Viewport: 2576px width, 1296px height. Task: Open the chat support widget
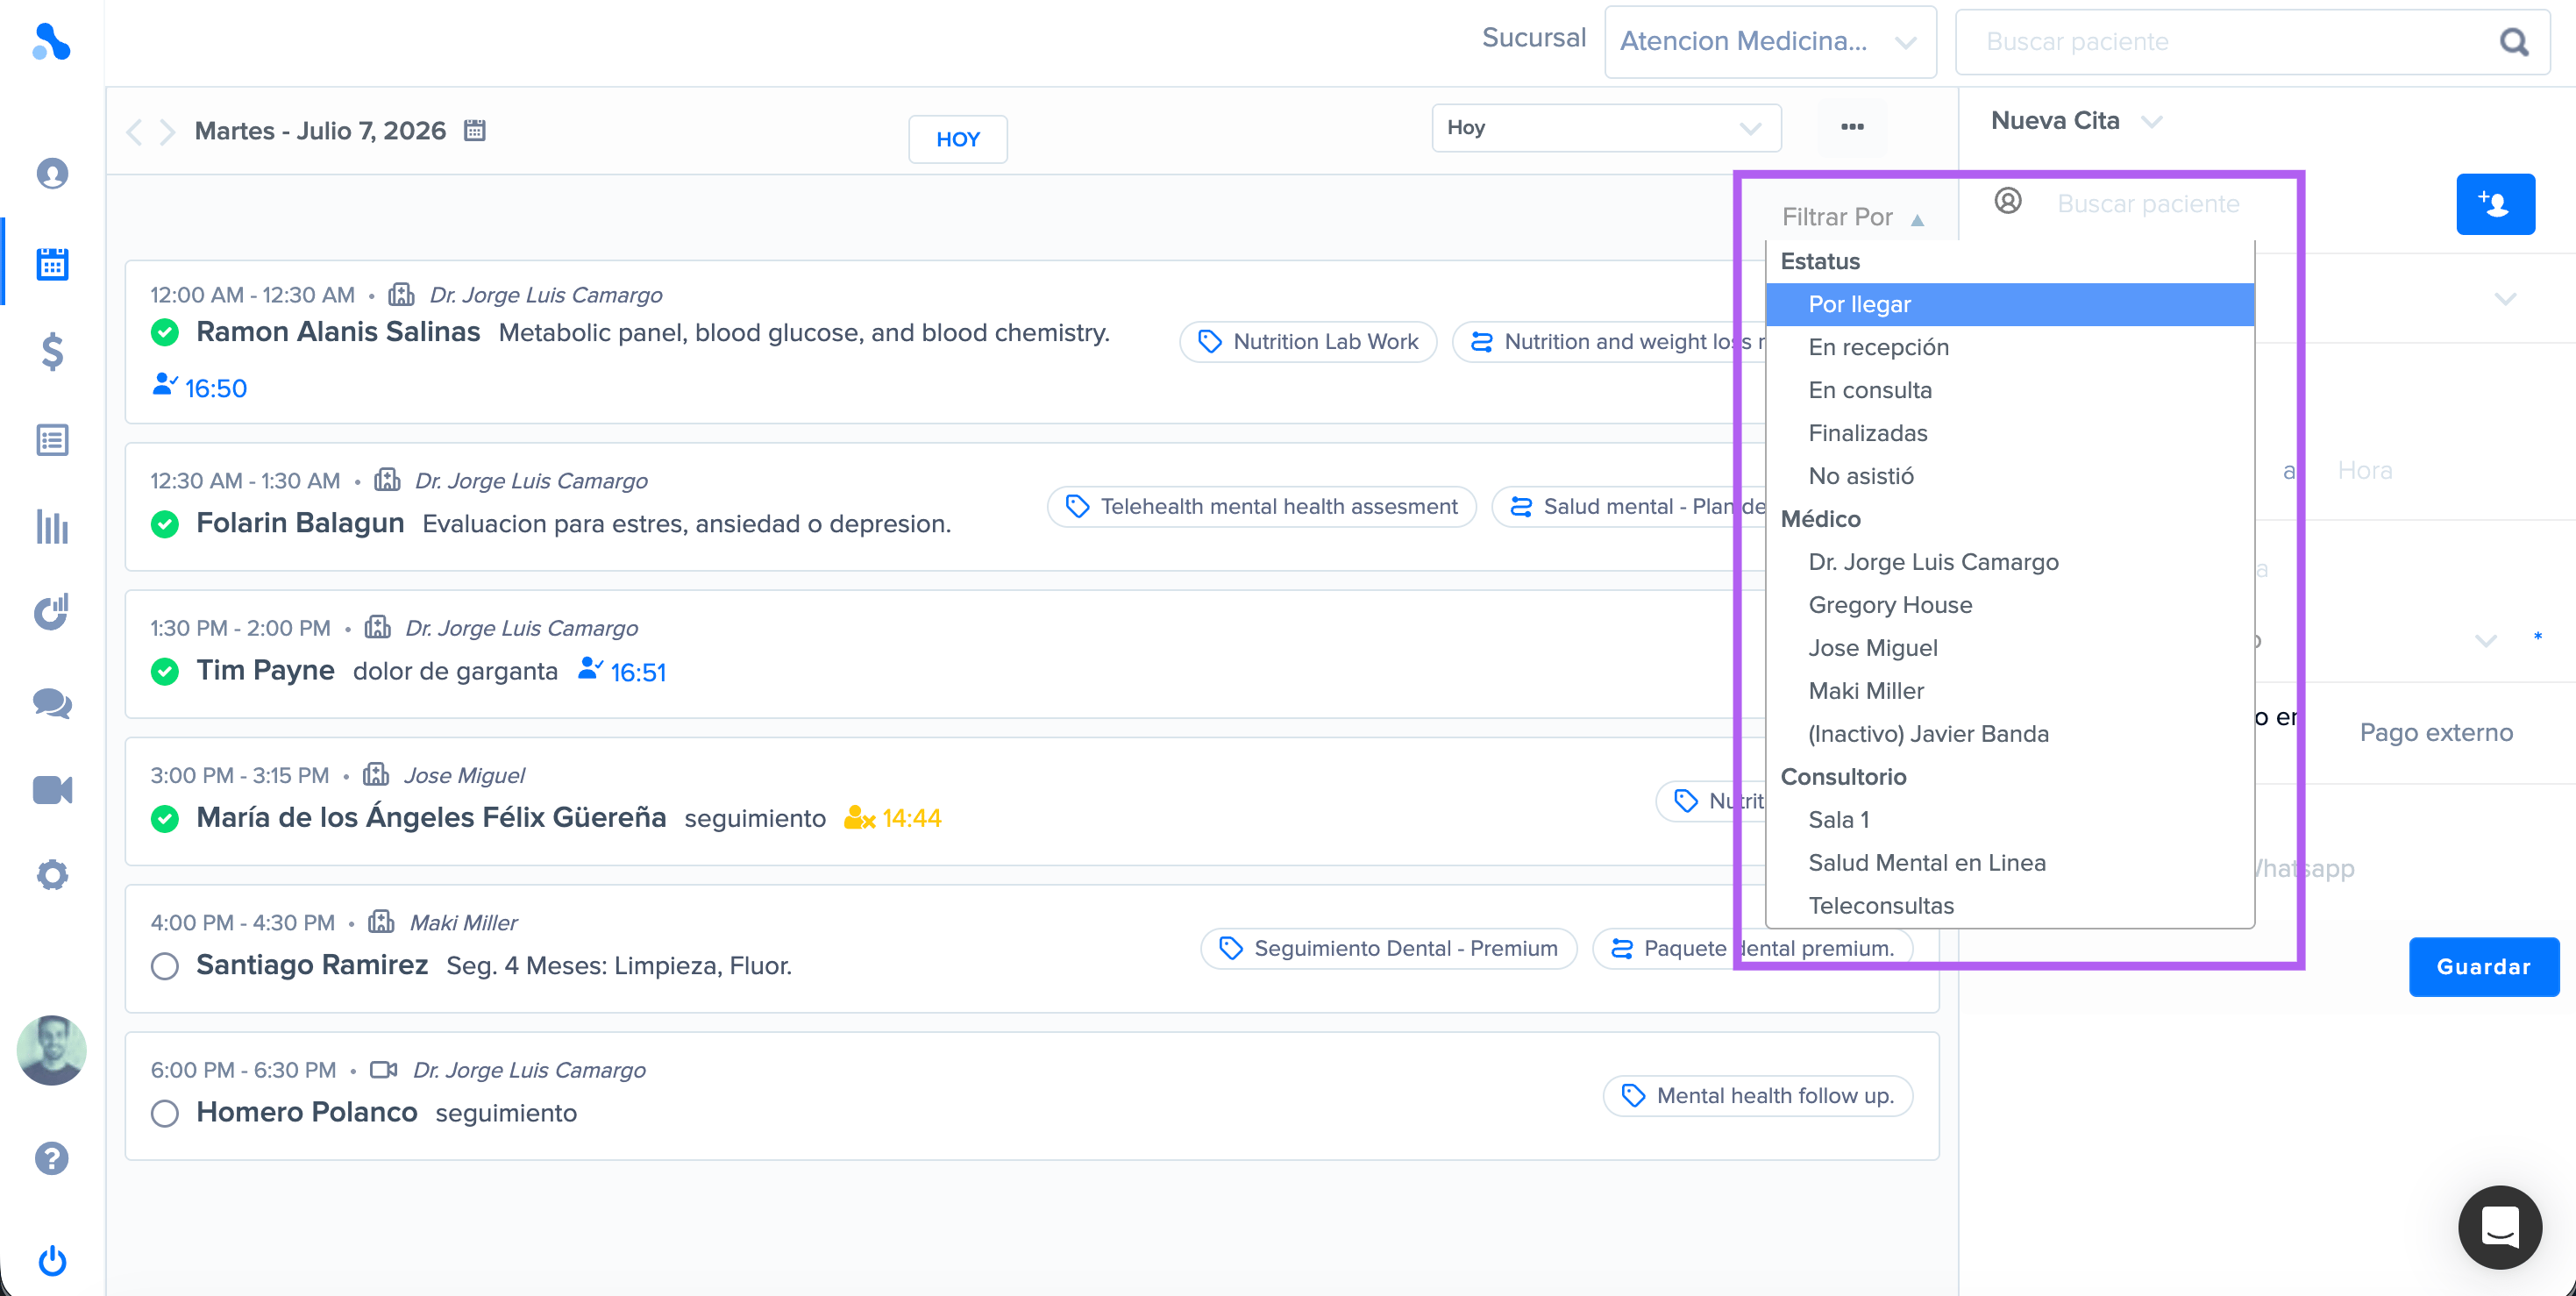2500,1227
